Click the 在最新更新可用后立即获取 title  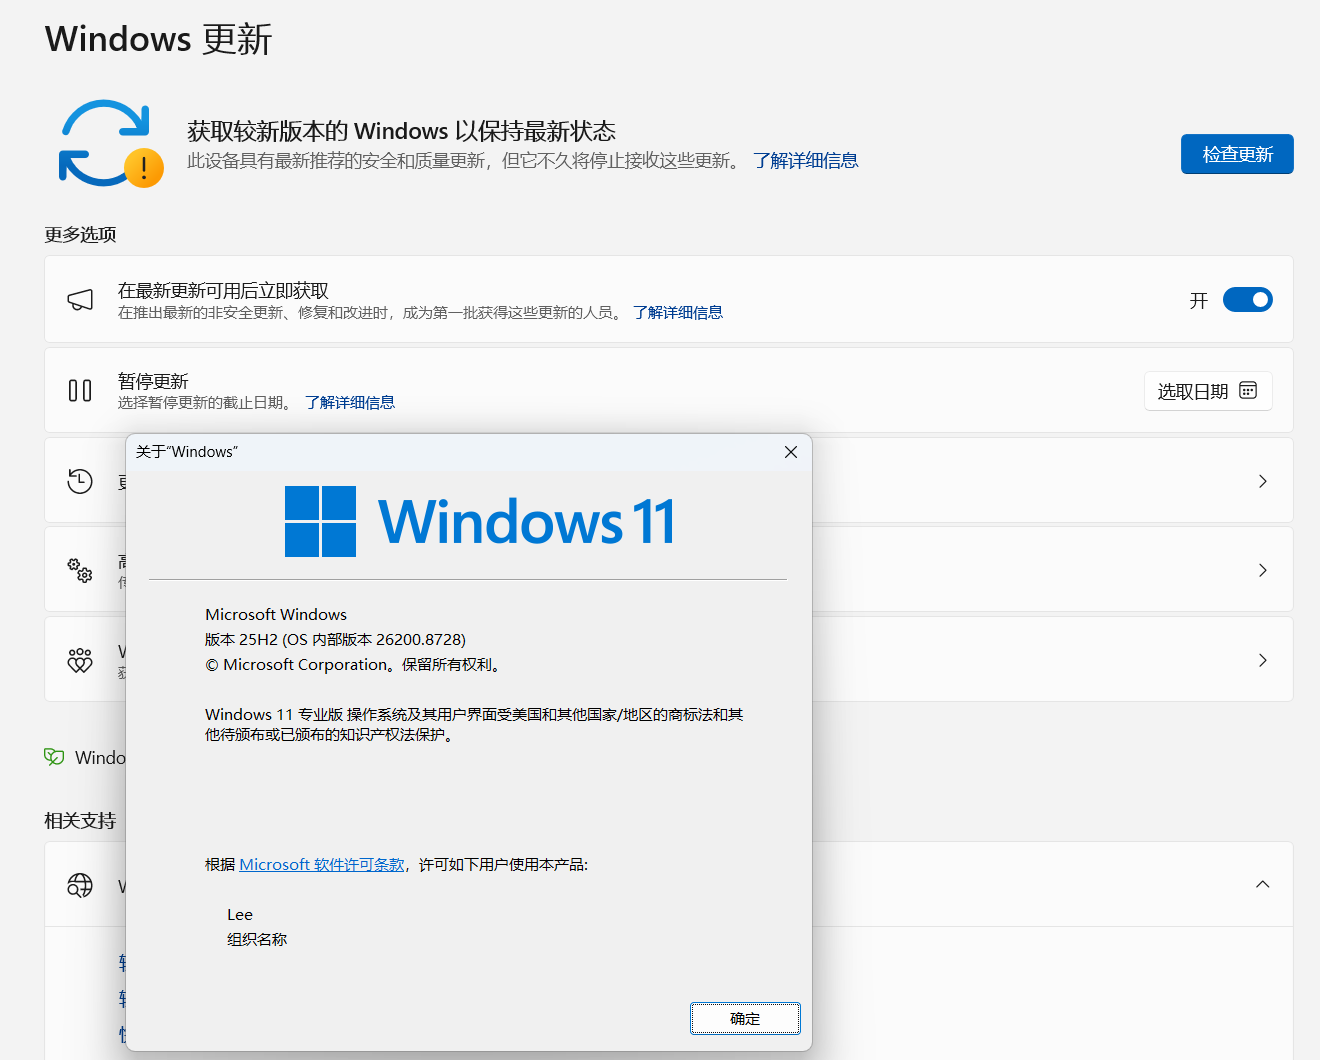[x=223, y=291]
